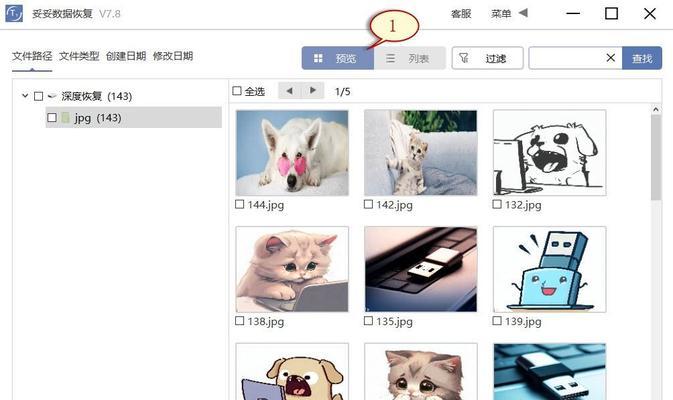This screenshot has height=400, width=673.
Task: Check the 深度恢复 (143) checkbox
Action: [39, 96]
